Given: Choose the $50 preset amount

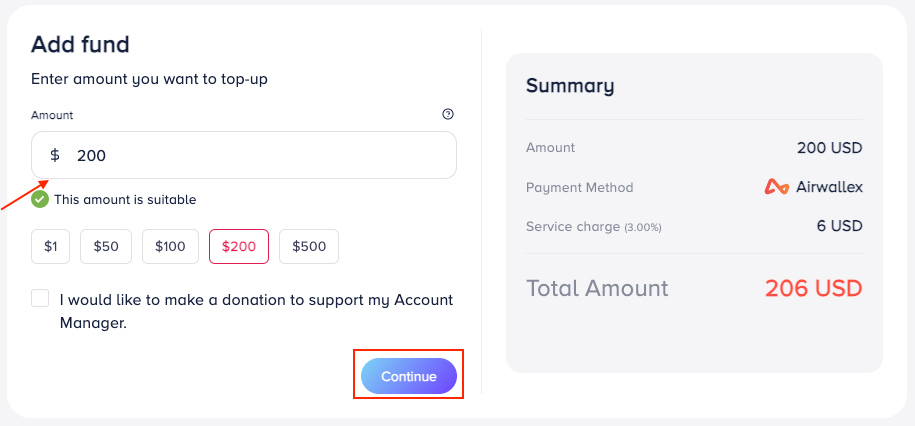Looking at the screenshot, I should point(106,246).
